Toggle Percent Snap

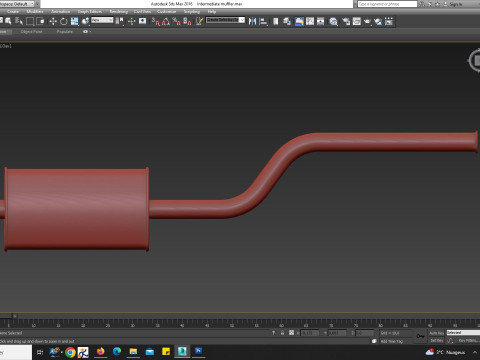[176, 21]
